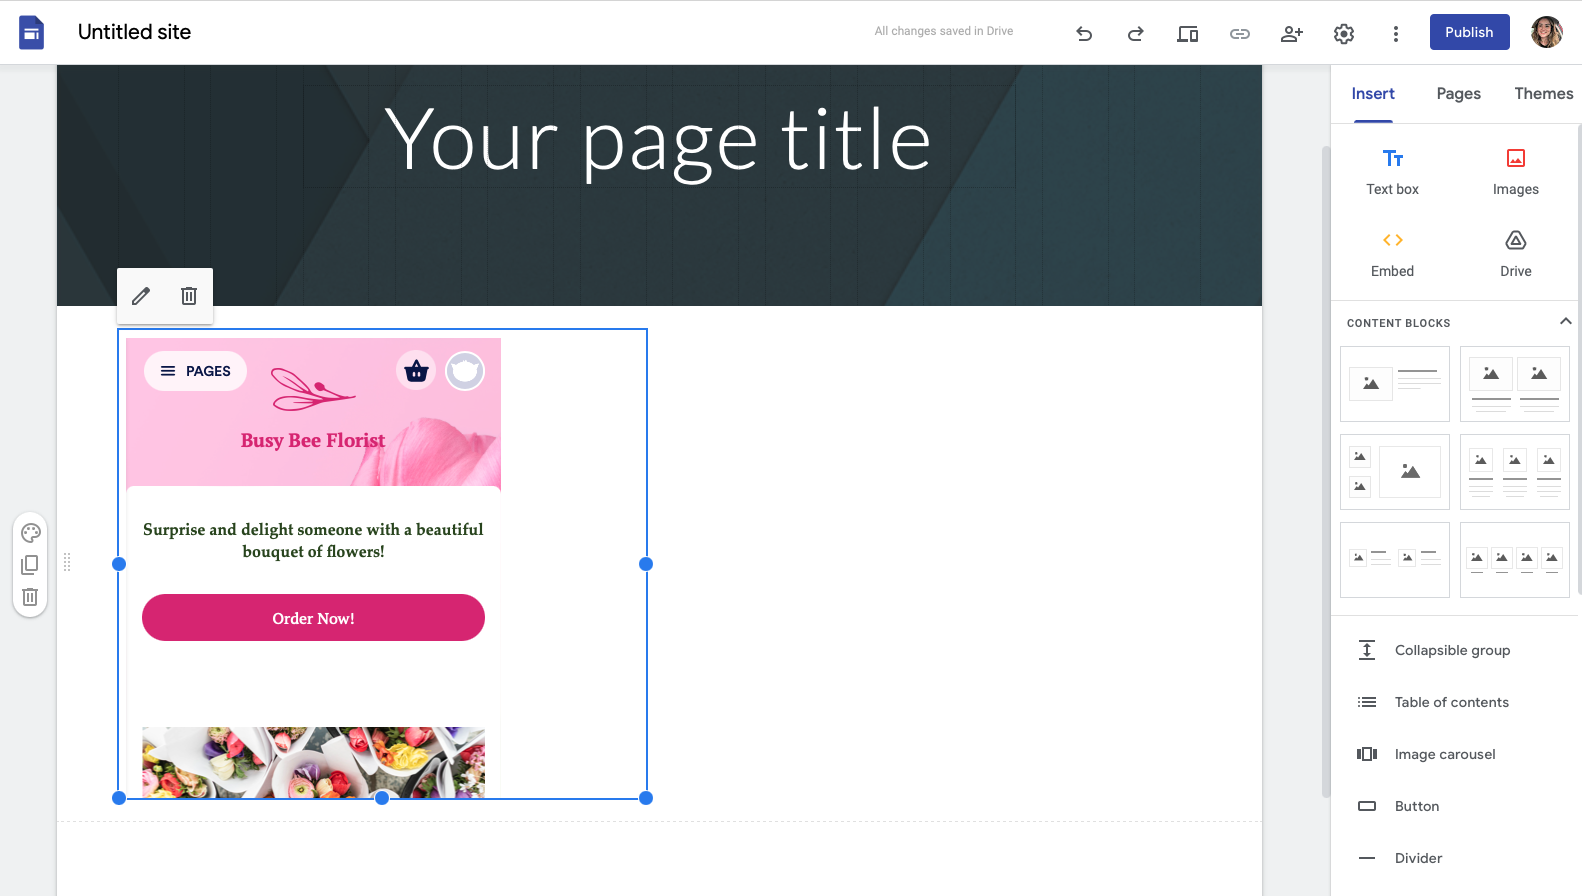Duplicate the section
This screenshot has width=1582, height=896.
tap(30, 565)
